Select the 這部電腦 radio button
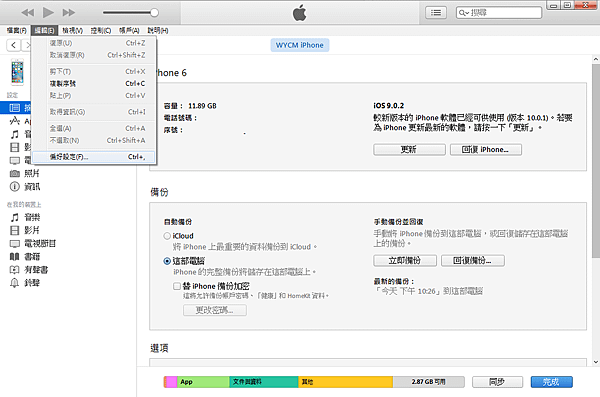 [167, 261]
